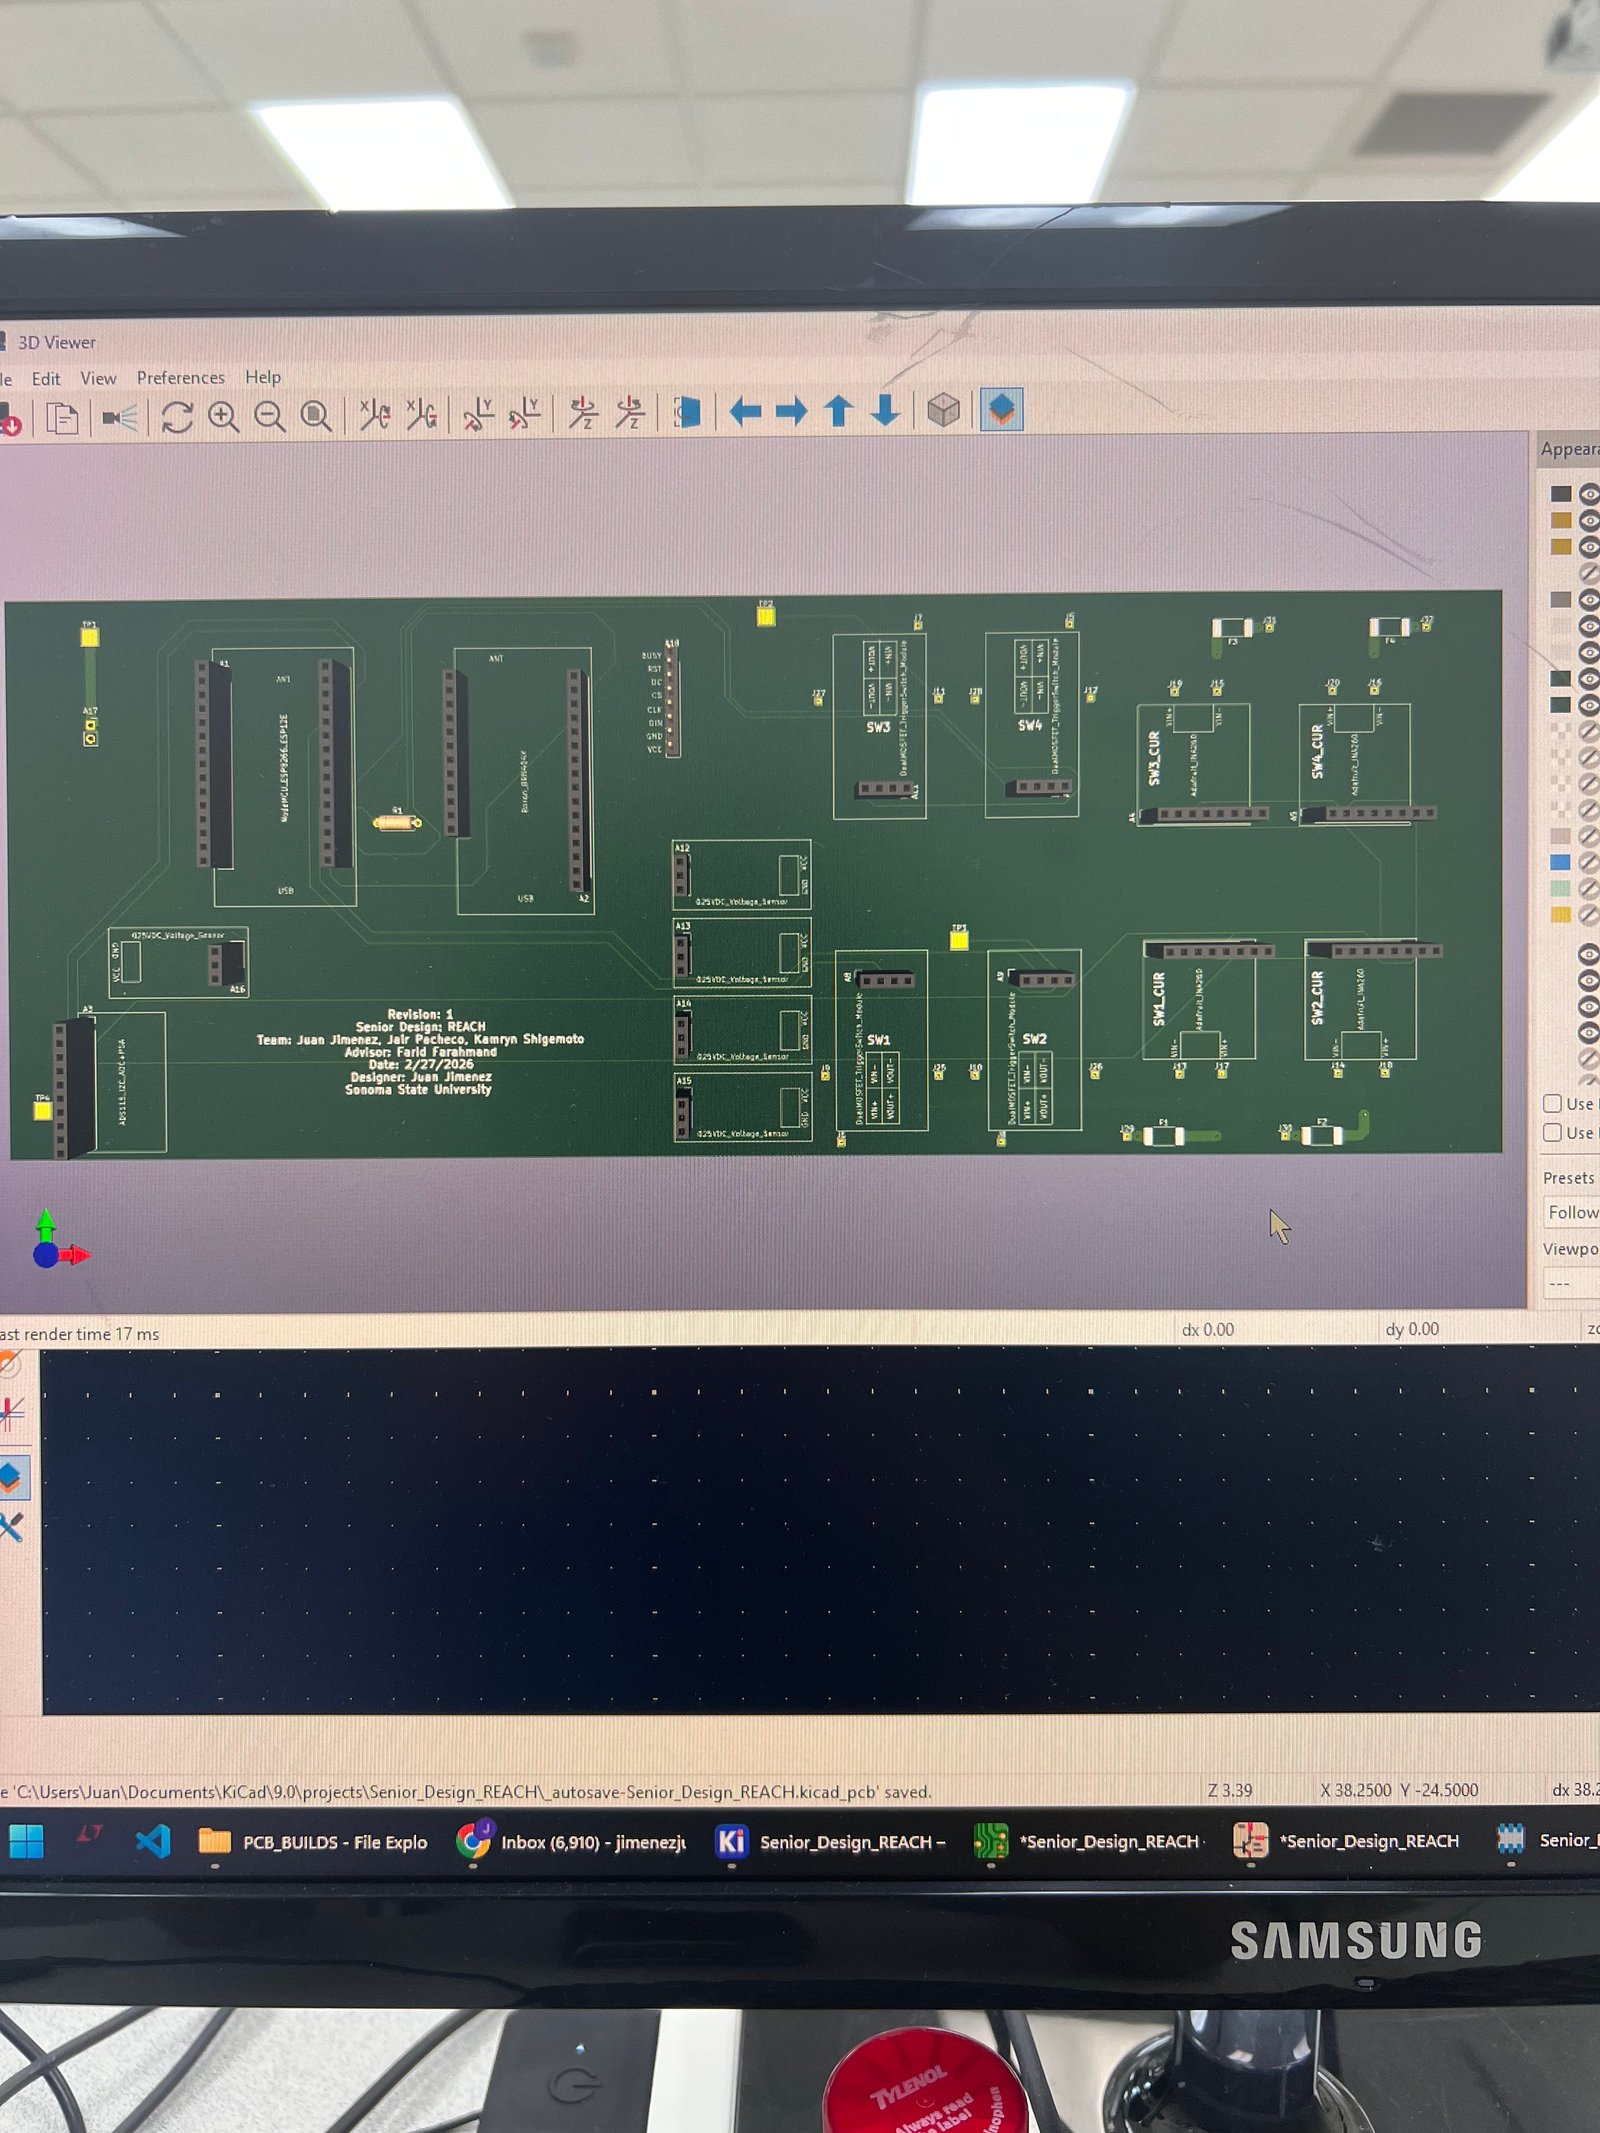Open the properties manager in PCB editor sidebar
The height and width of the screenshot is (2133, 1600).
click(10, 1526)
